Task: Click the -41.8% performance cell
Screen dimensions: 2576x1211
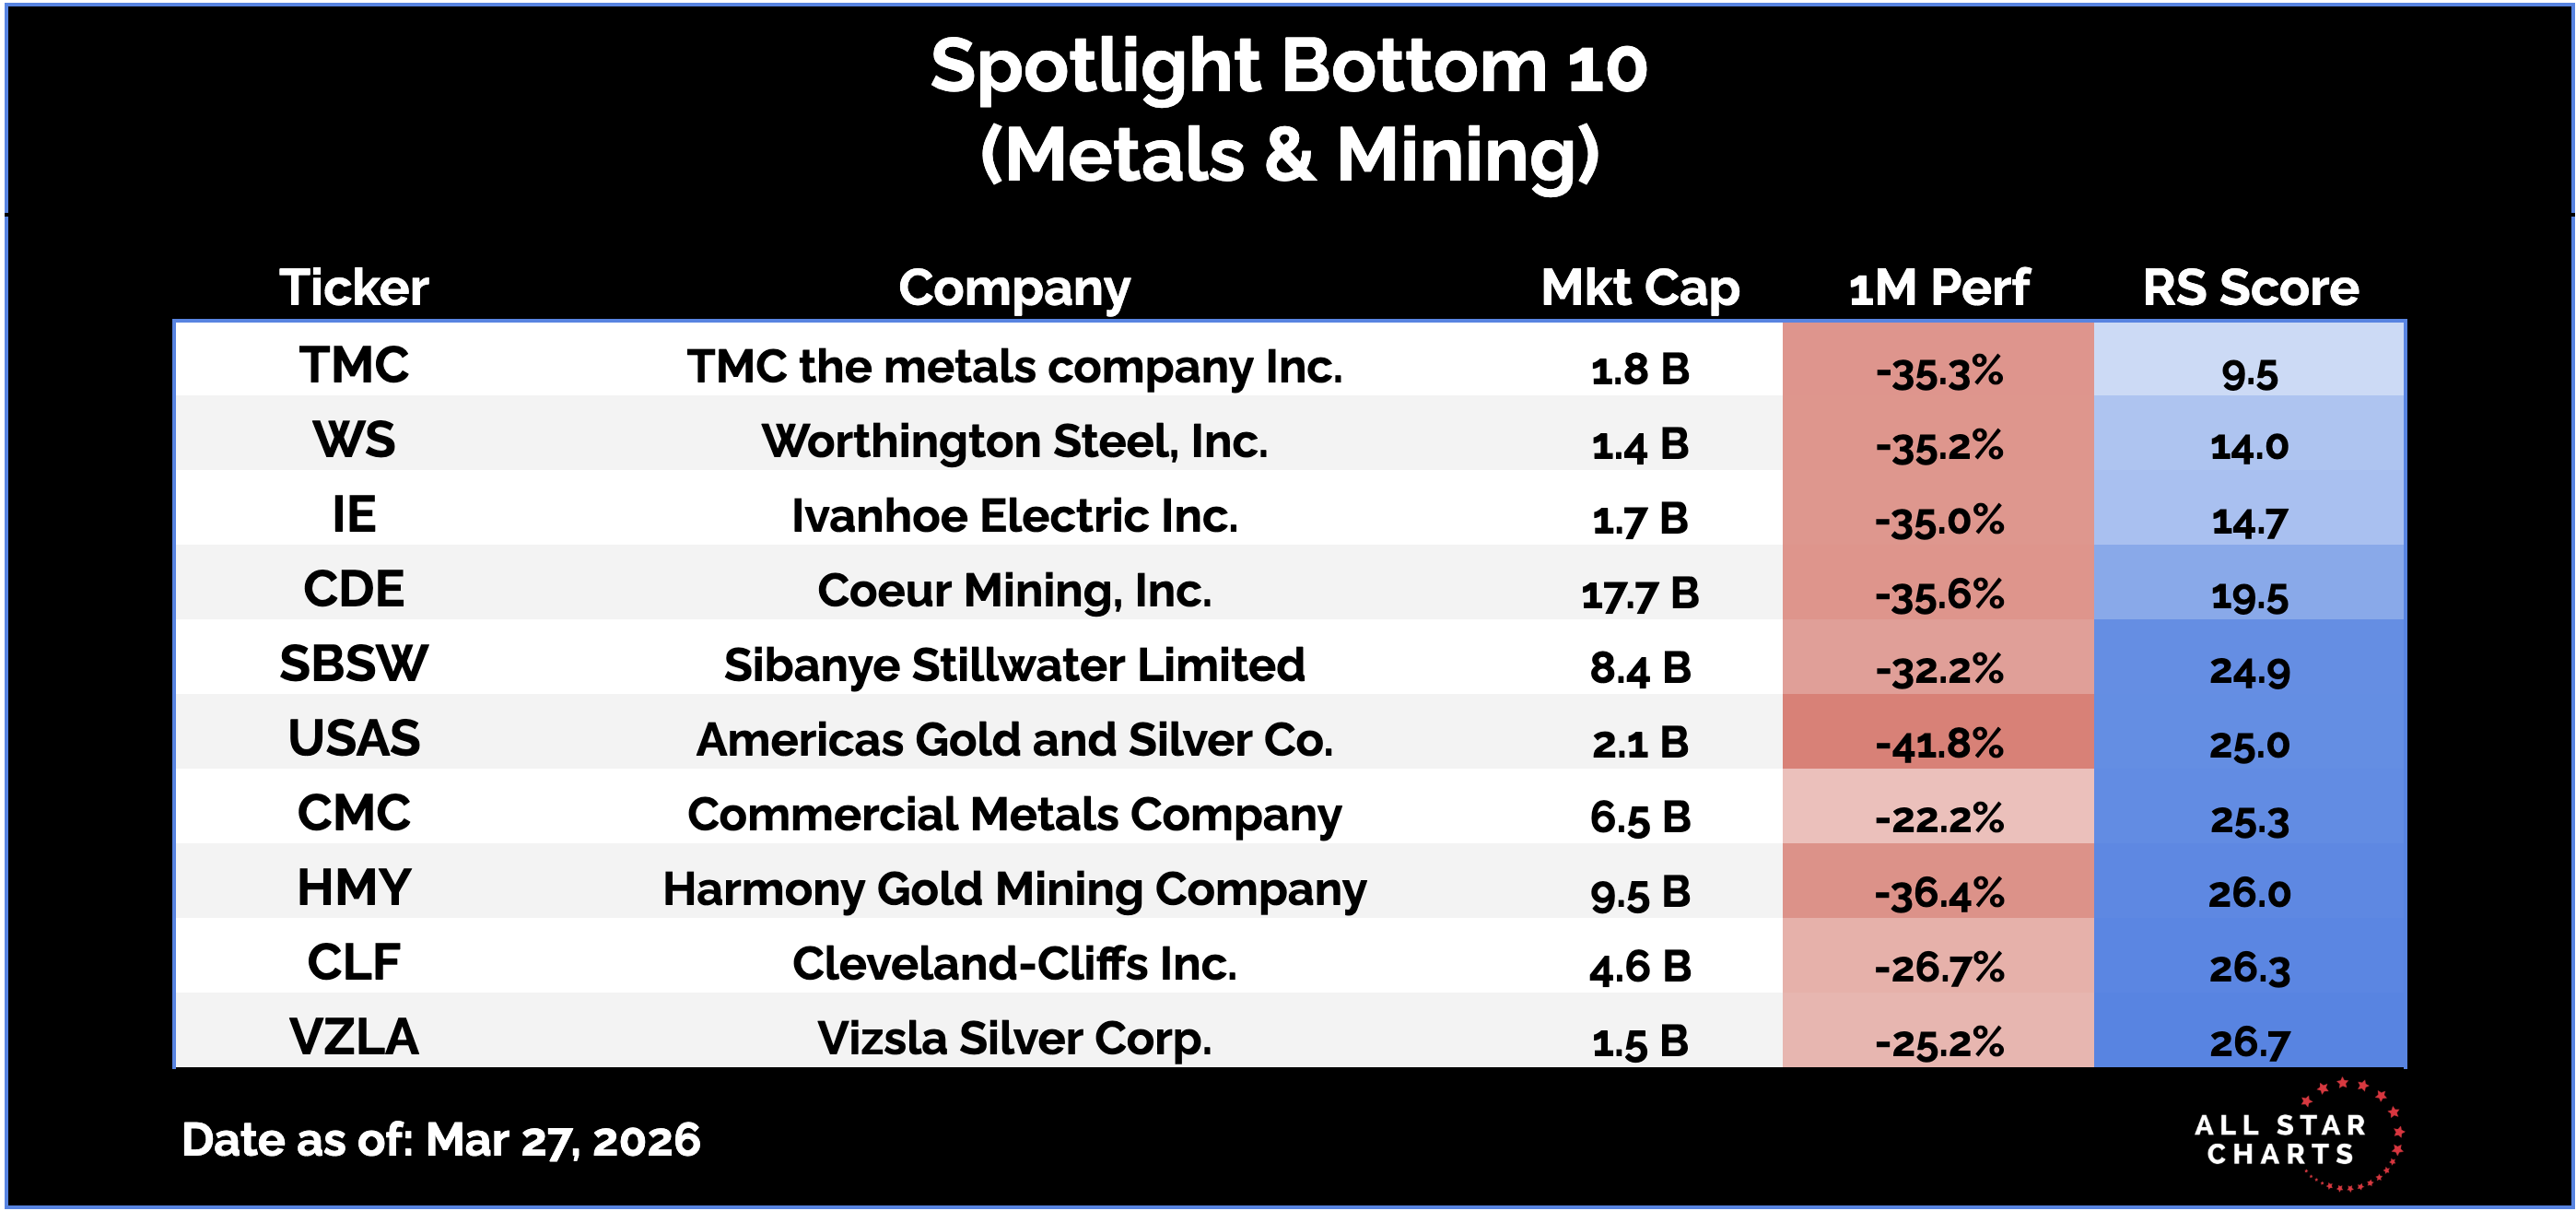Action: (x=1939, y=743)
